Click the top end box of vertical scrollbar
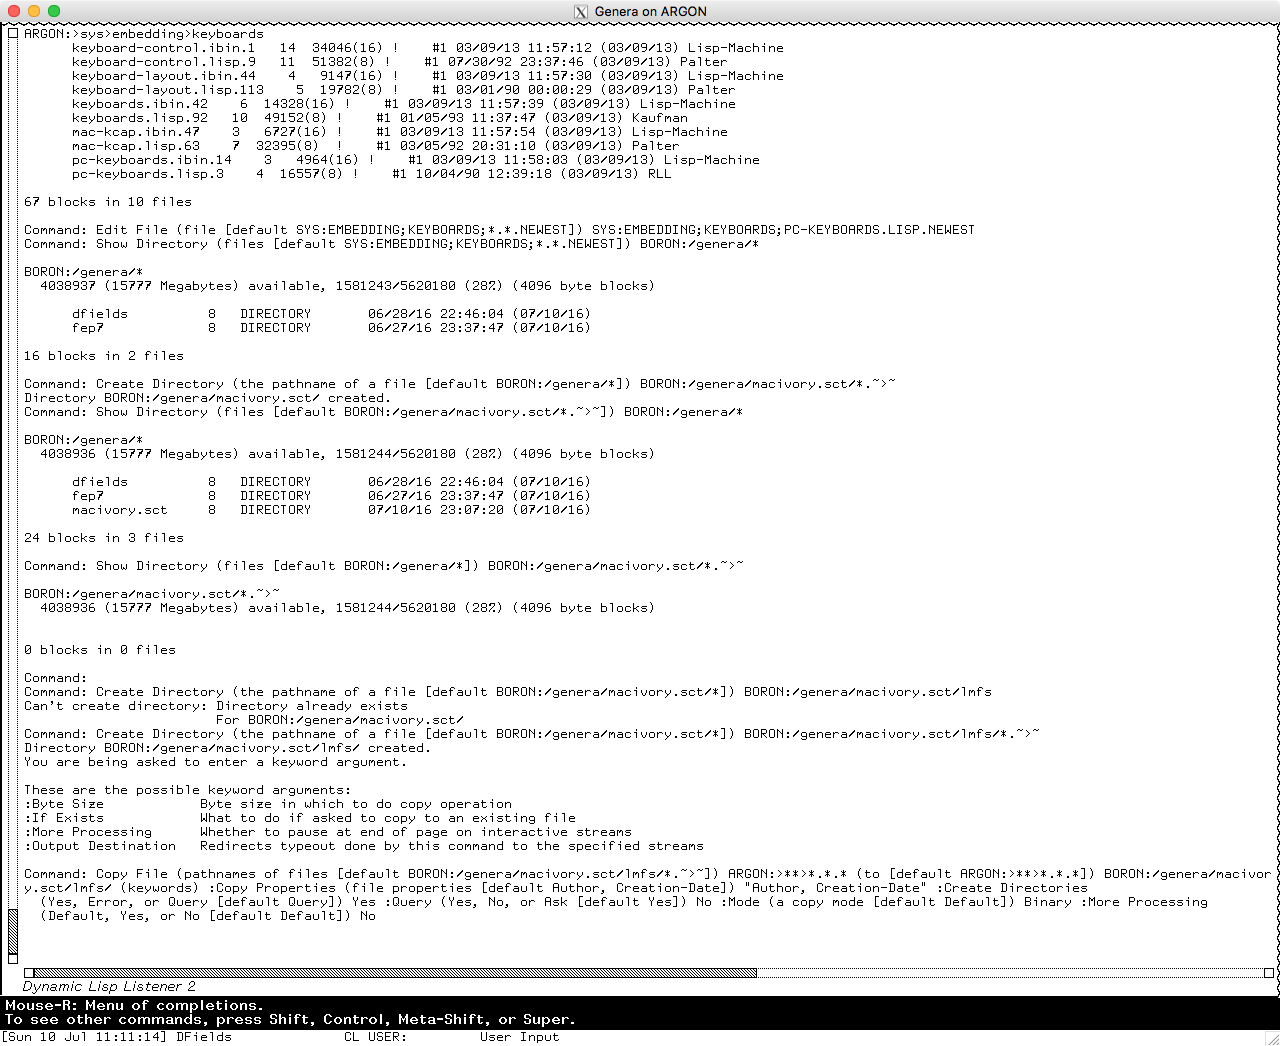 13,34
